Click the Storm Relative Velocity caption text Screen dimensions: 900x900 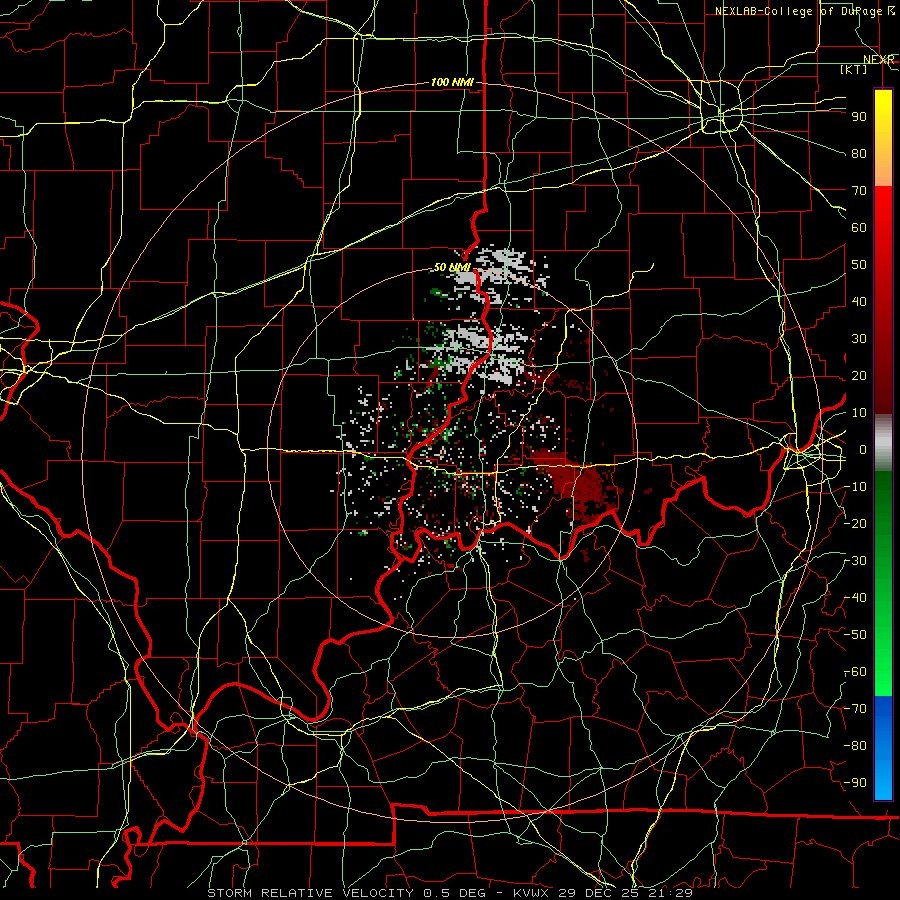(x=449, y=893)
